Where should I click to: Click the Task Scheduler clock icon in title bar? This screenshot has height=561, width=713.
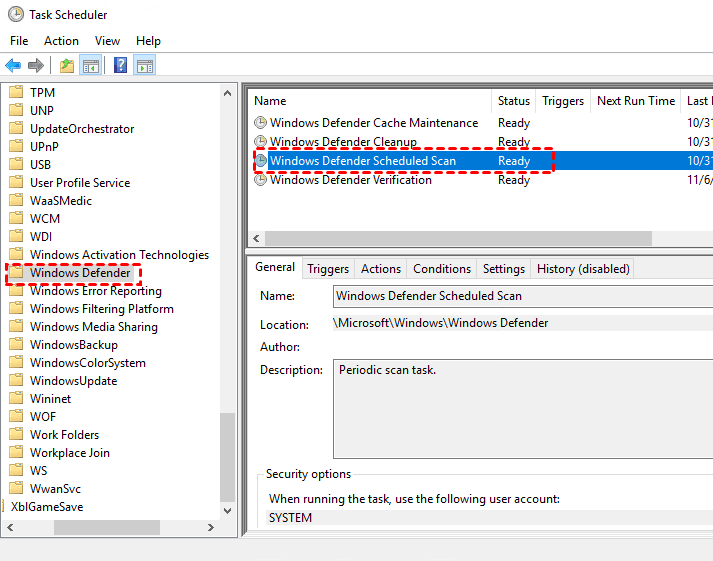pyautogui.click(x=16, y=15)
